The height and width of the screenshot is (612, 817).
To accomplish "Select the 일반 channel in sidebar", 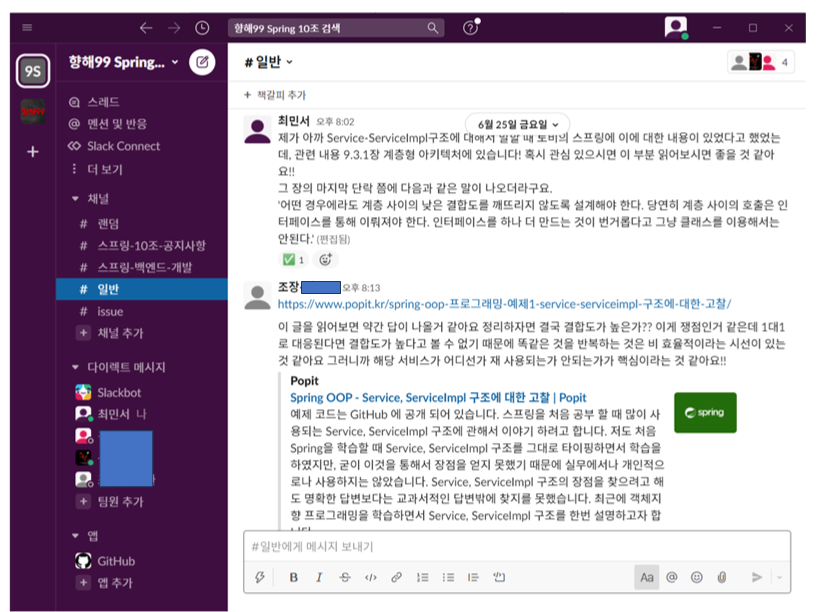I will (x=142, y=289).
